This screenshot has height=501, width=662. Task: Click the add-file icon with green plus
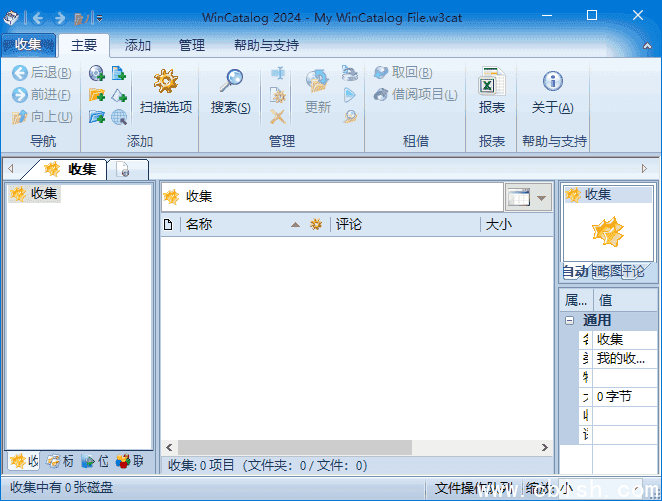pyautogui.click(x=119, y=73)
